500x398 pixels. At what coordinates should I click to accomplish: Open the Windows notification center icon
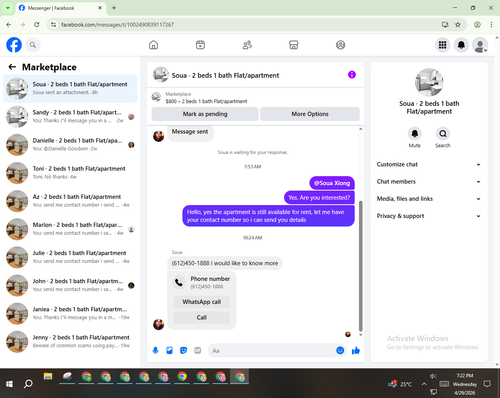point(487,384)
